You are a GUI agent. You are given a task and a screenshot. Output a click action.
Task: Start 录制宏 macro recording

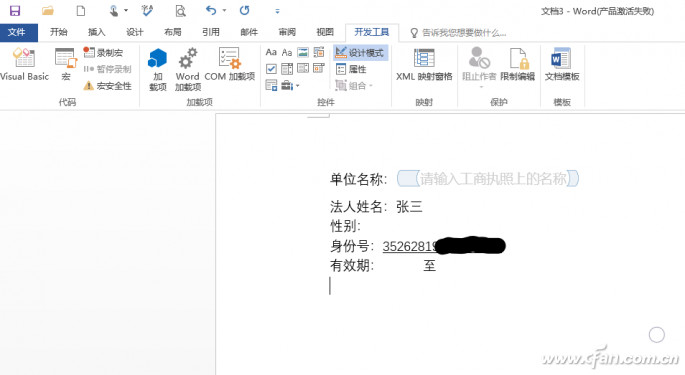click(104, 52)
